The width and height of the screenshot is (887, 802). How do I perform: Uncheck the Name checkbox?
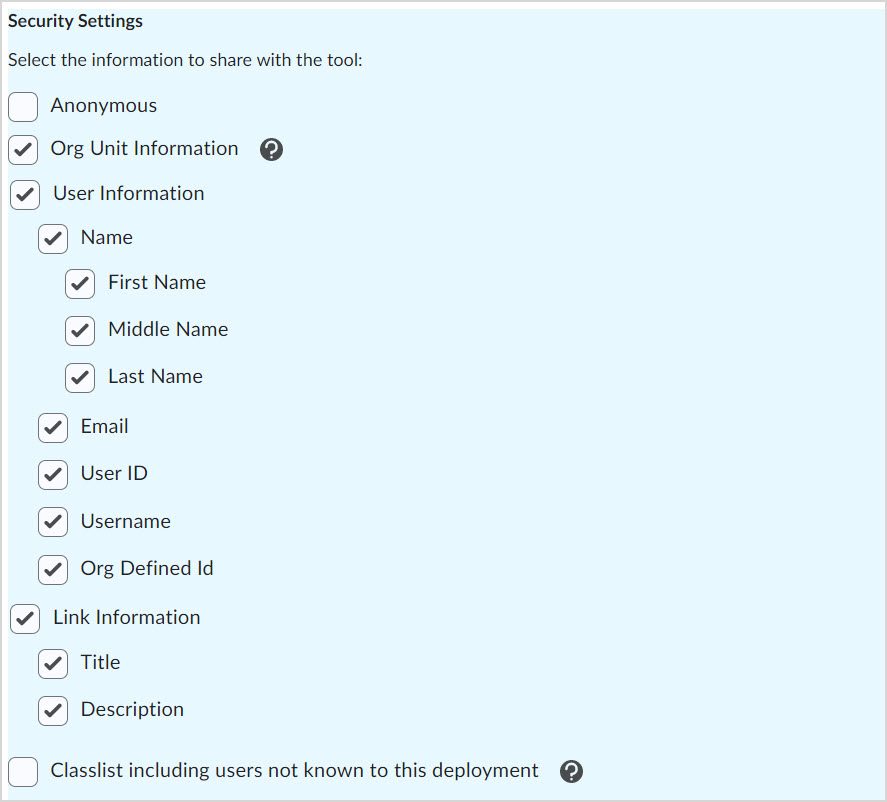(x=53, y=238)
